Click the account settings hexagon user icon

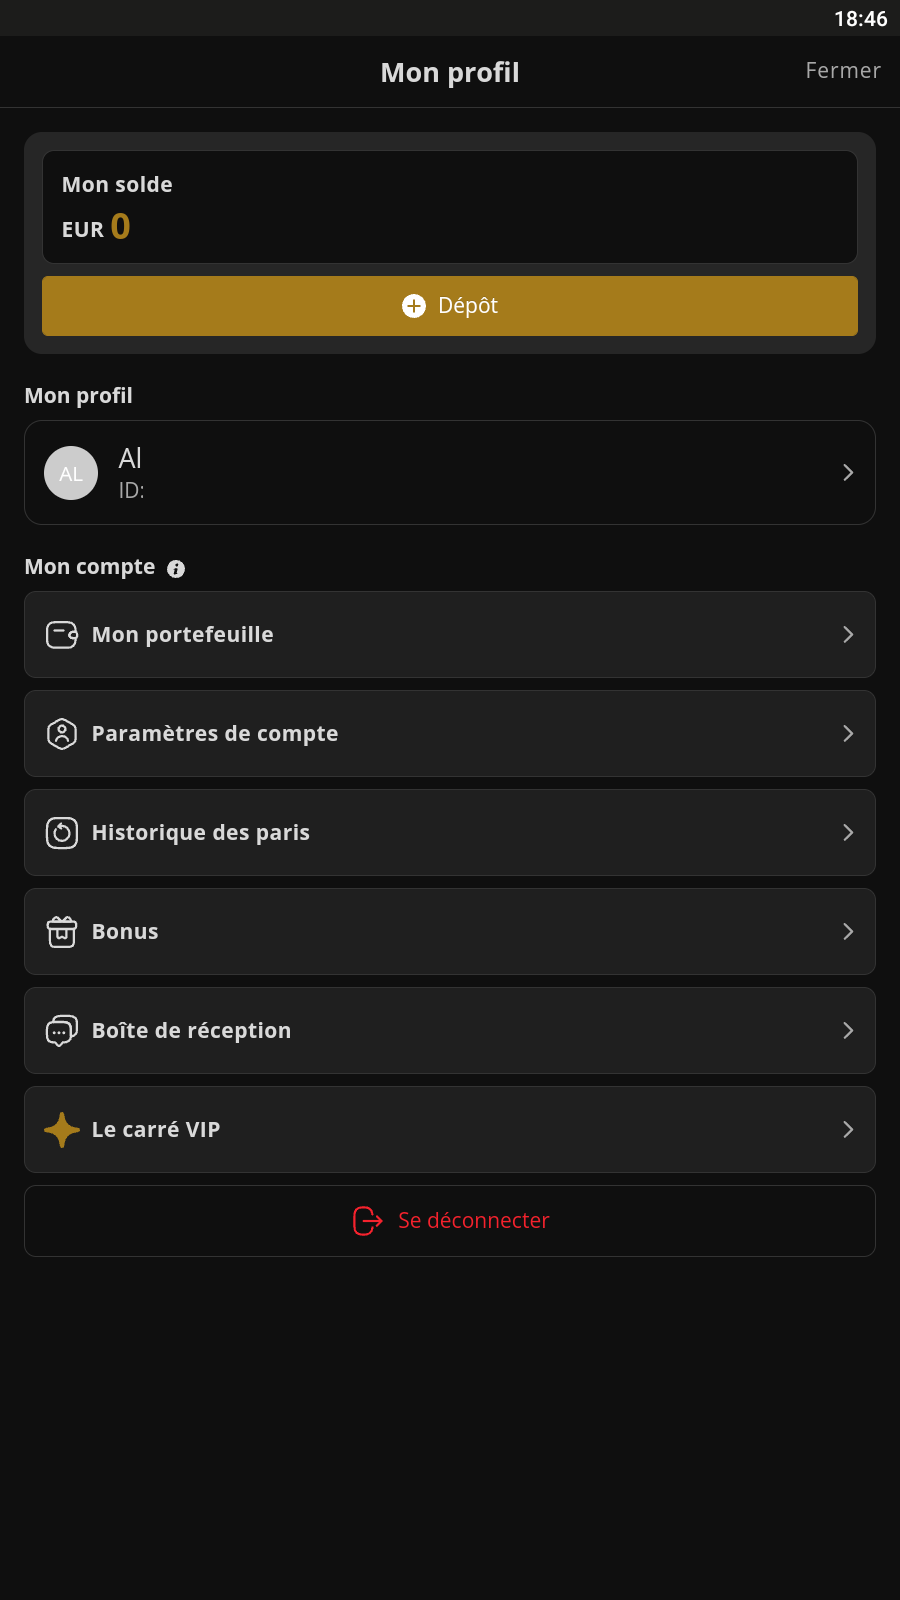pyautogui.click(x=62, y=734)
